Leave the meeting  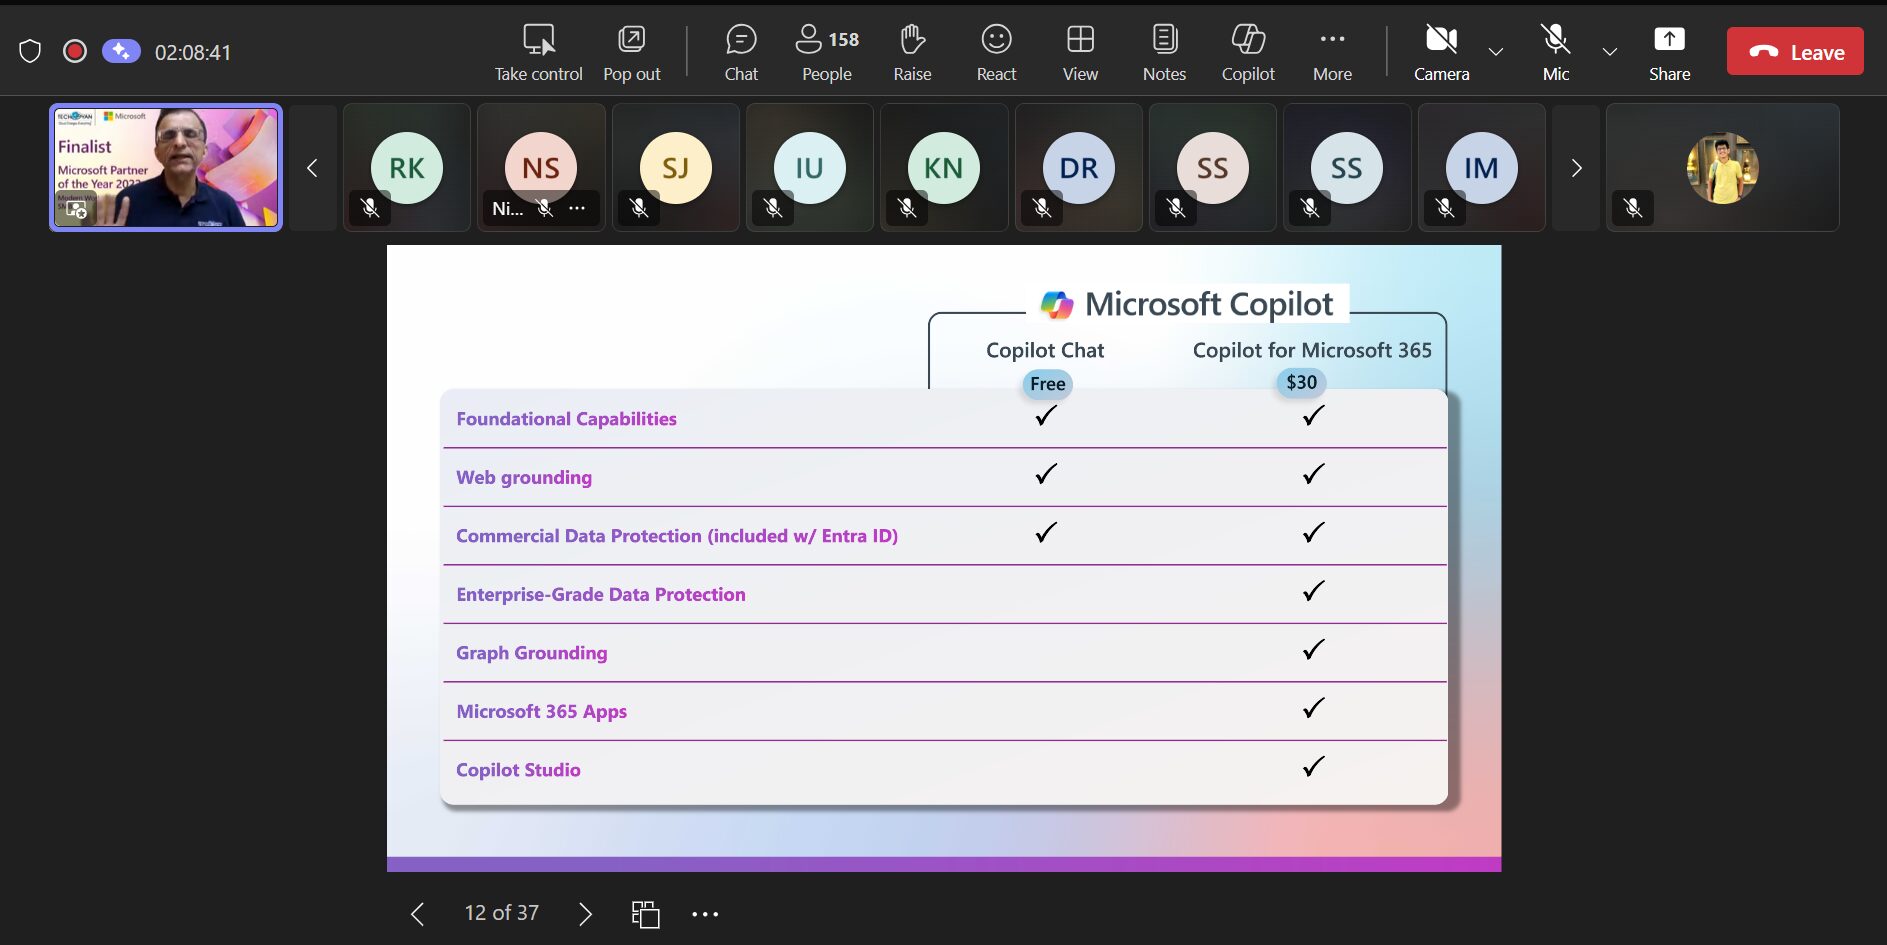point(1795,52)
